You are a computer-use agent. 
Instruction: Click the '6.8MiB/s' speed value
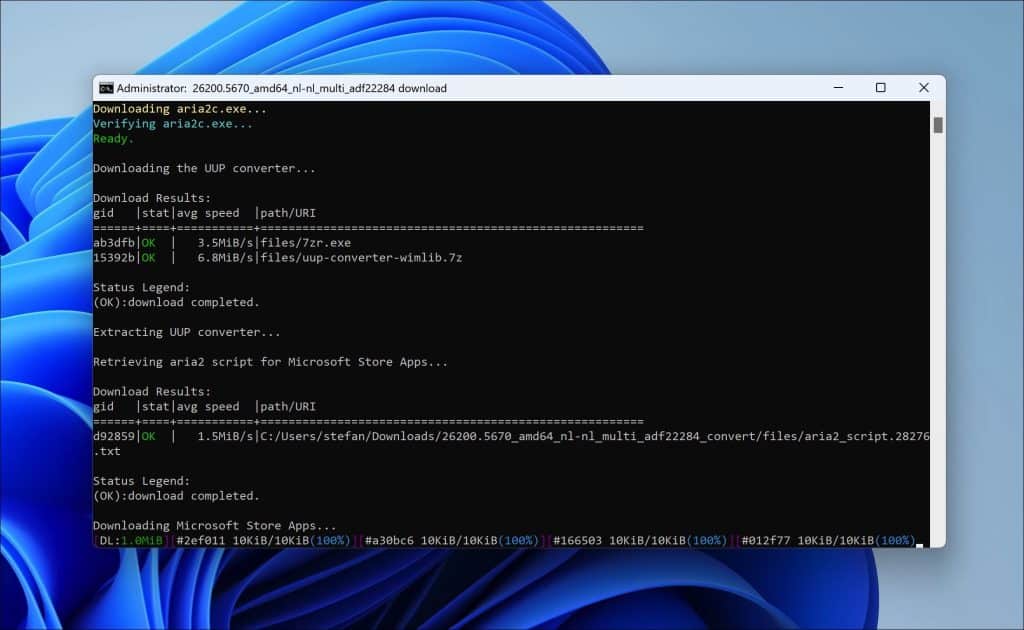225,258
